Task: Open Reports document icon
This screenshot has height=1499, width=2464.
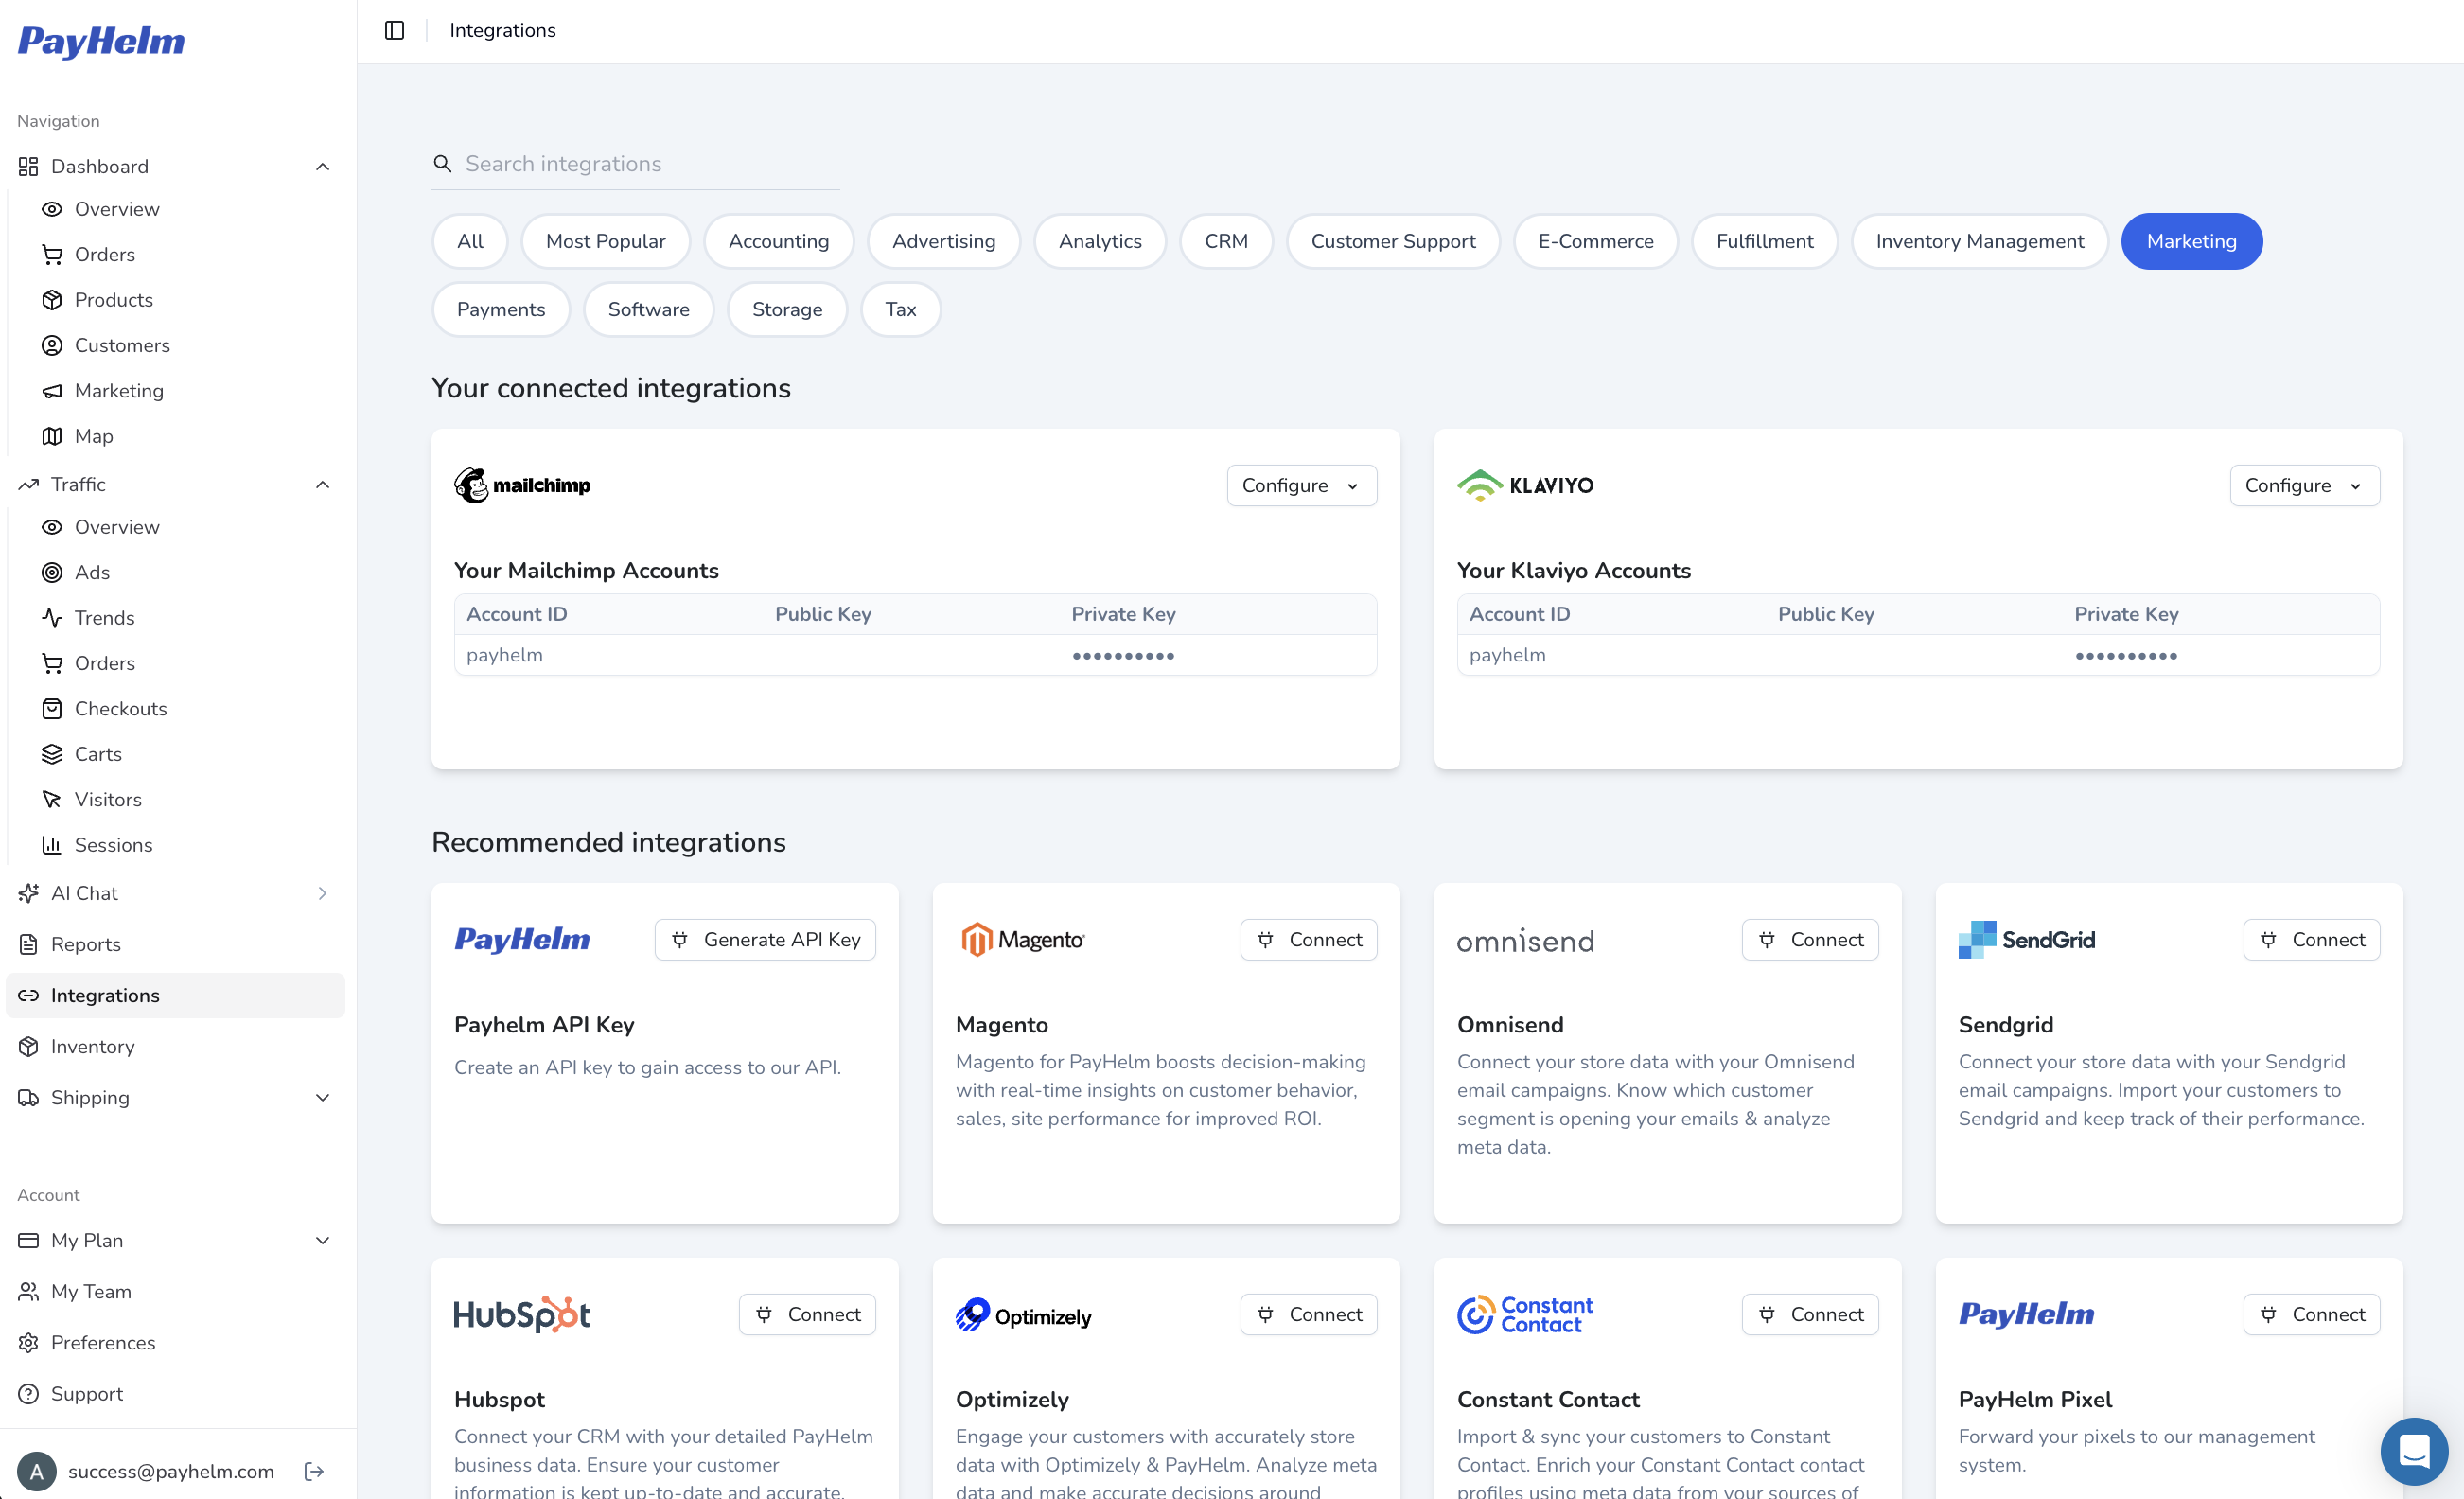Action: point(29,944)
